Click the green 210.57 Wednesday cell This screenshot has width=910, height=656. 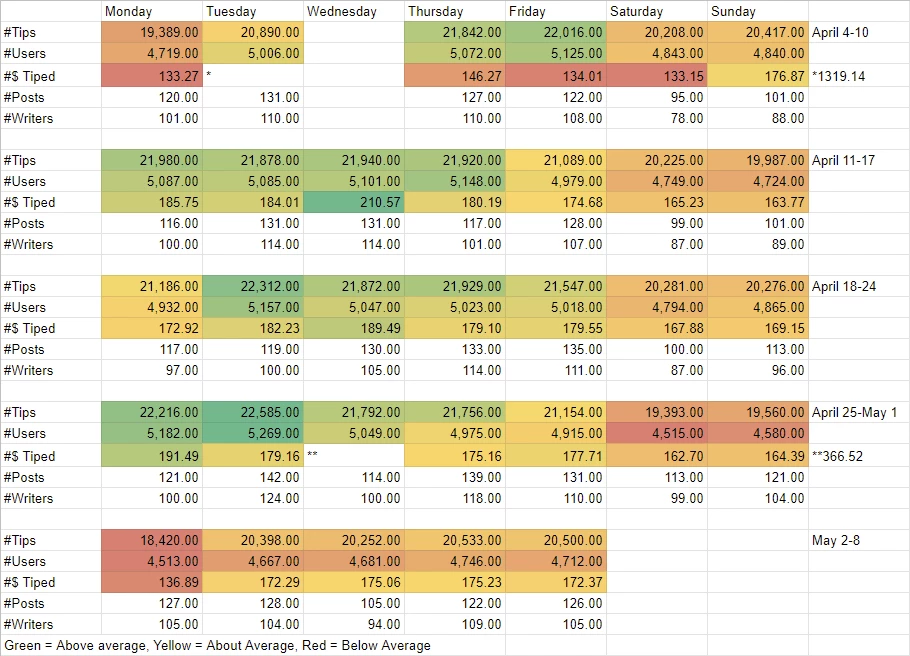(353, 202)
